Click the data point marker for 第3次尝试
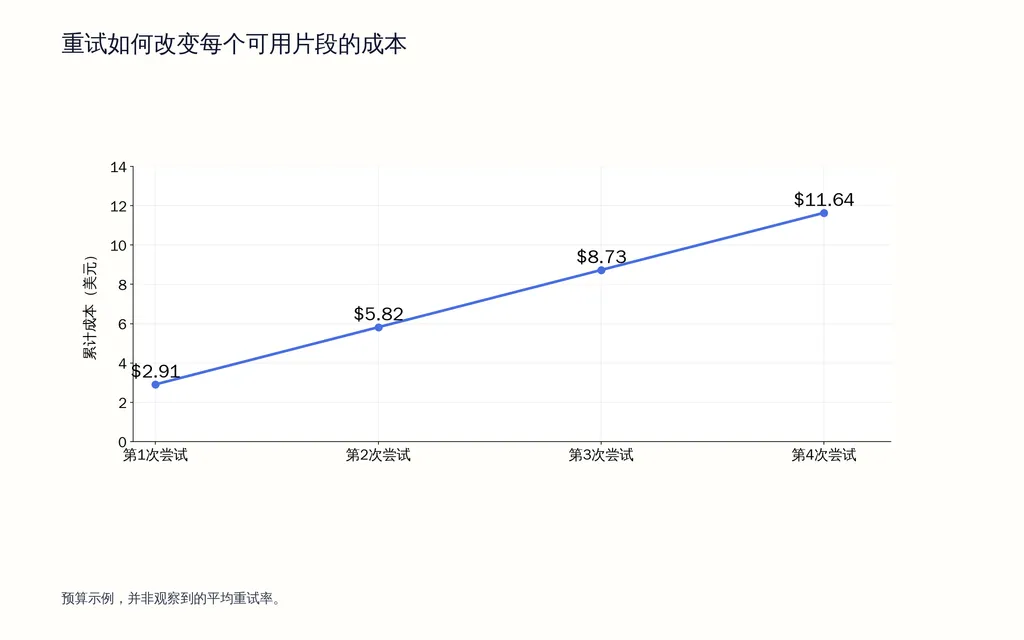This screenshot has height=640, width=1024. [601, 270]
